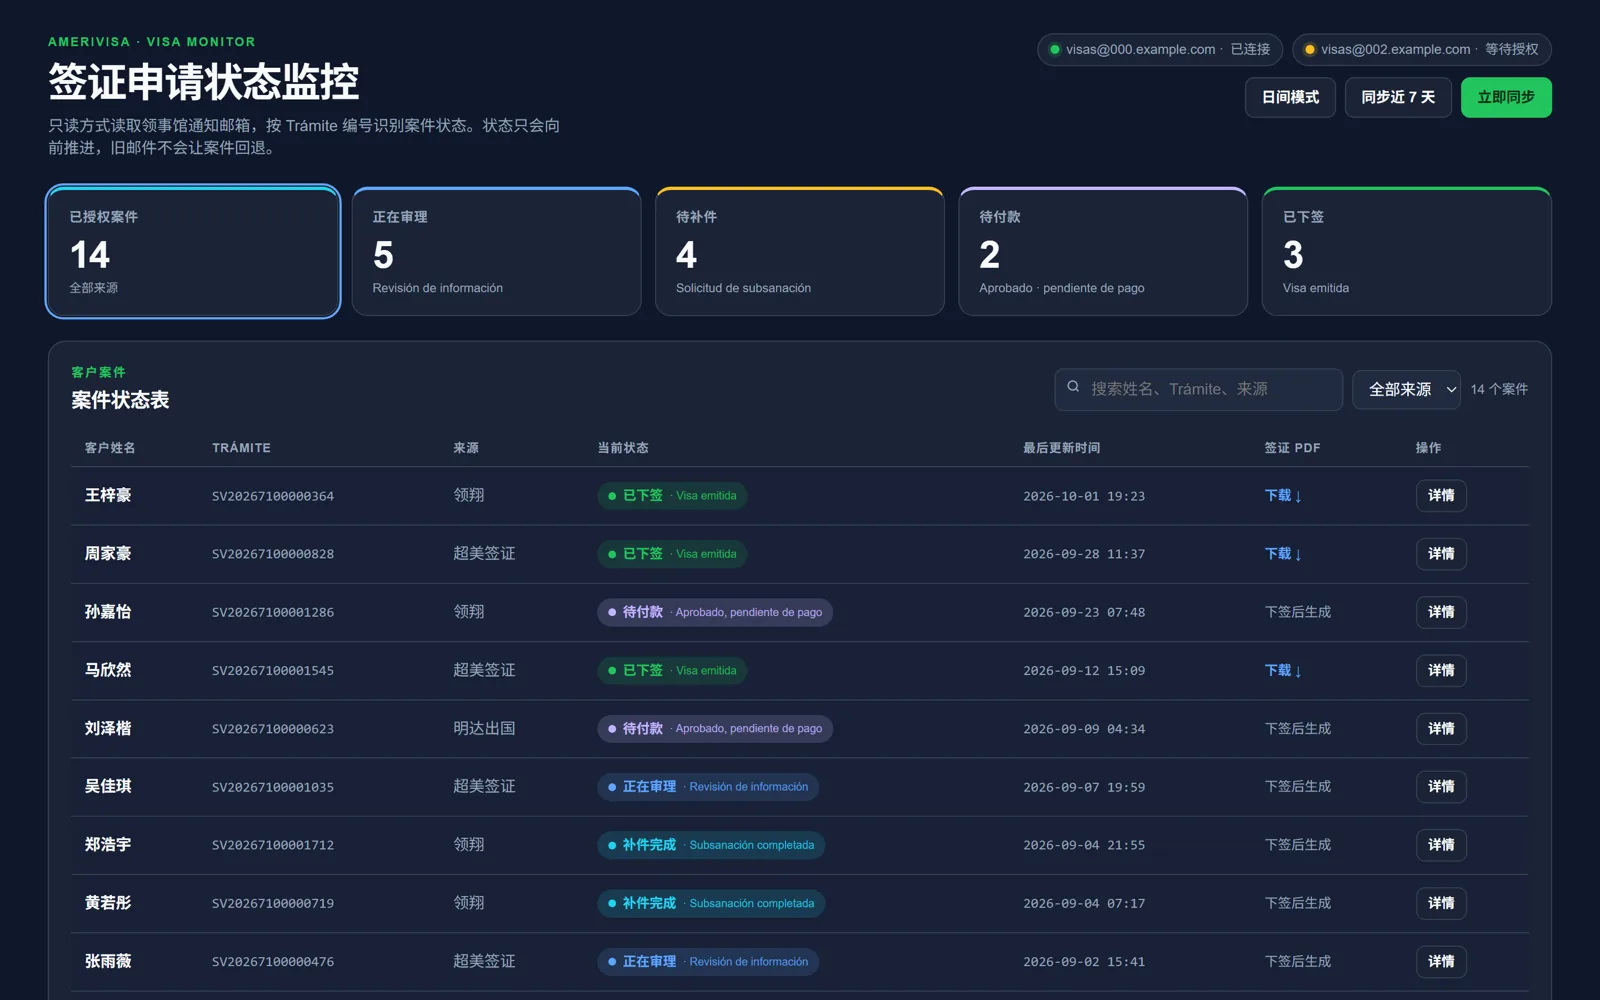Toggle 日间模式 day mode
This screenshot has height=1000, width=1600.
1290,97
